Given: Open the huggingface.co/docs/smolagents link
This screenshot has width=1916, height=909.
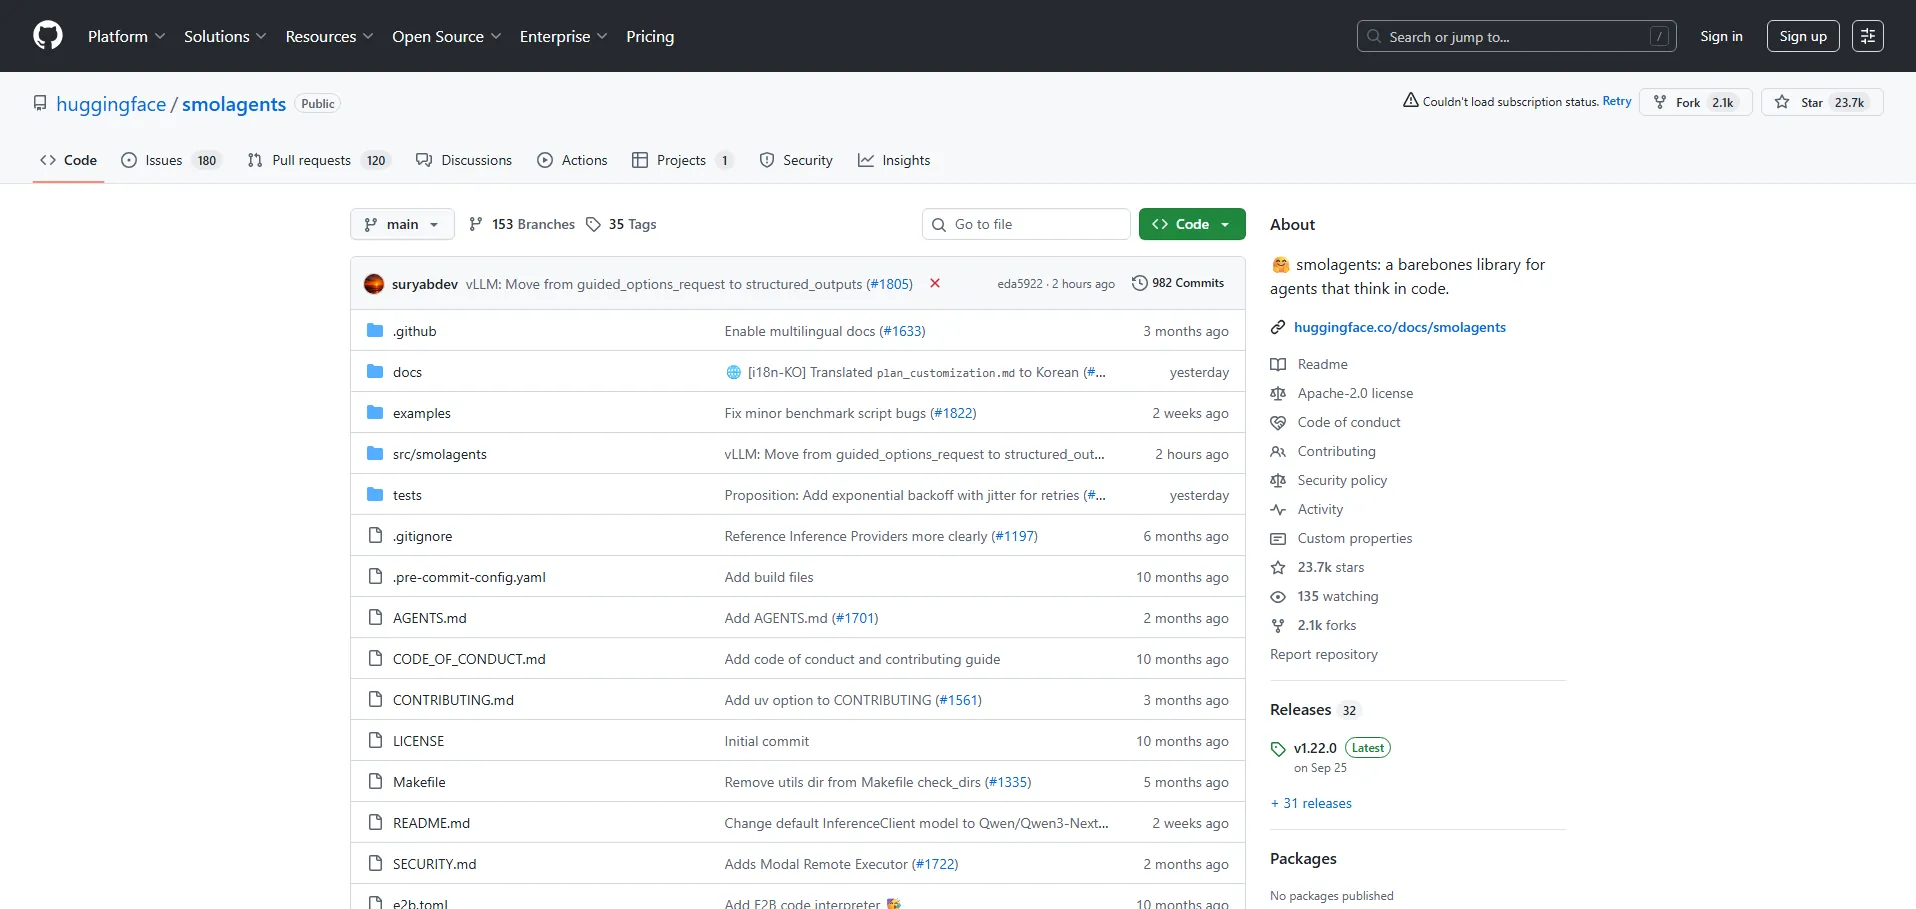Looking at the screenshot, I should (1399, 327).
